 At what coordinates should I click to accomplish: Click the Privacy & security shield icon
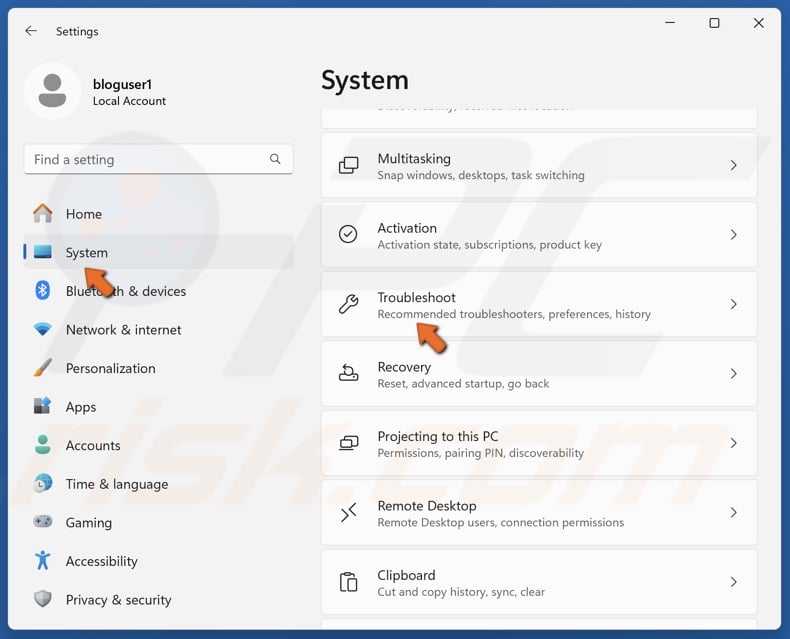point(43,599)
